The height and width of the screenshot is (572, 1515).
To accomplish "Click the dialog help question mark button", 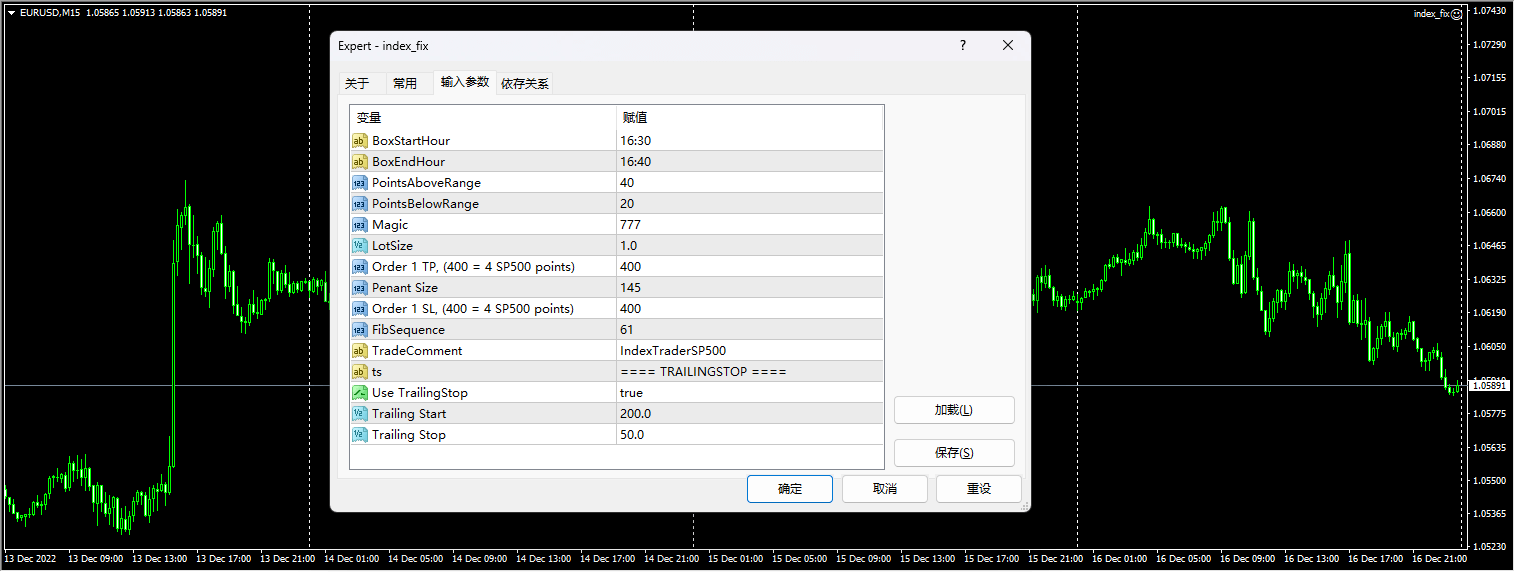I will (963, 46).
